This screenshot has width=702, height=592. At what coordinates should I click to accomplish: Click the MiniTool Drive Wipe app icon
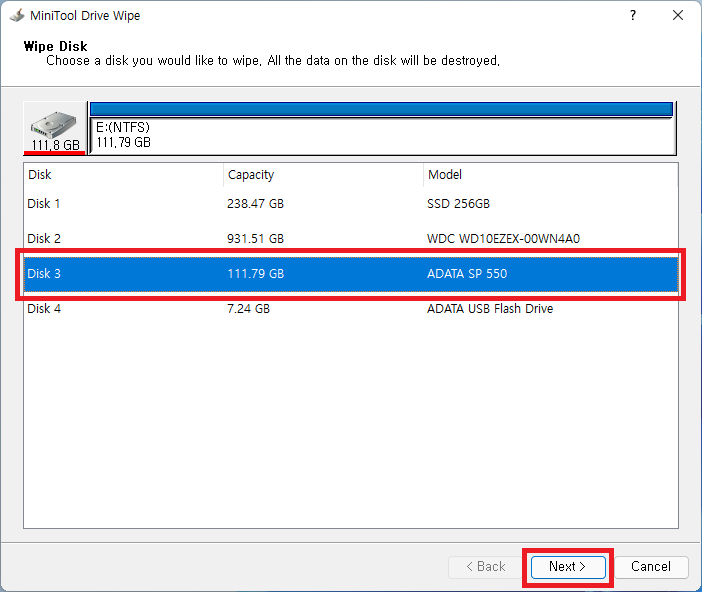pos(17,15)
